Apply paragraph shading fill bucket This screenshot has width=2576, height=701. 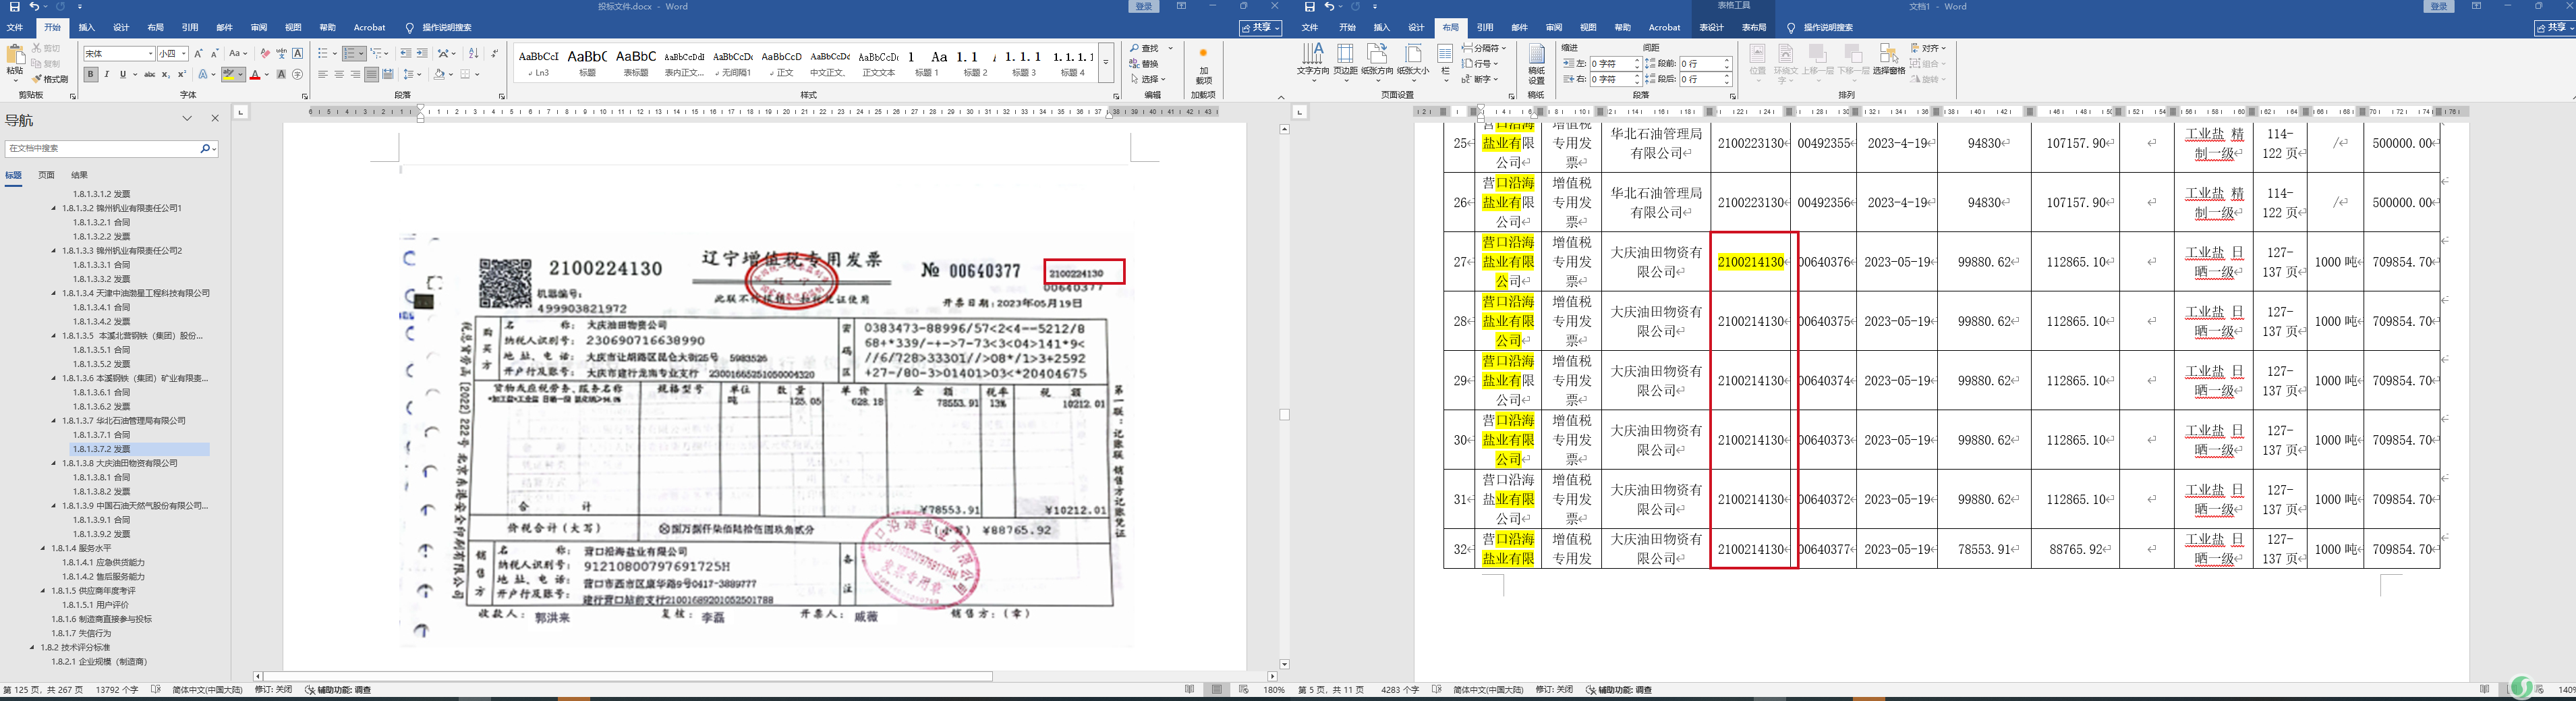(439, 74)
